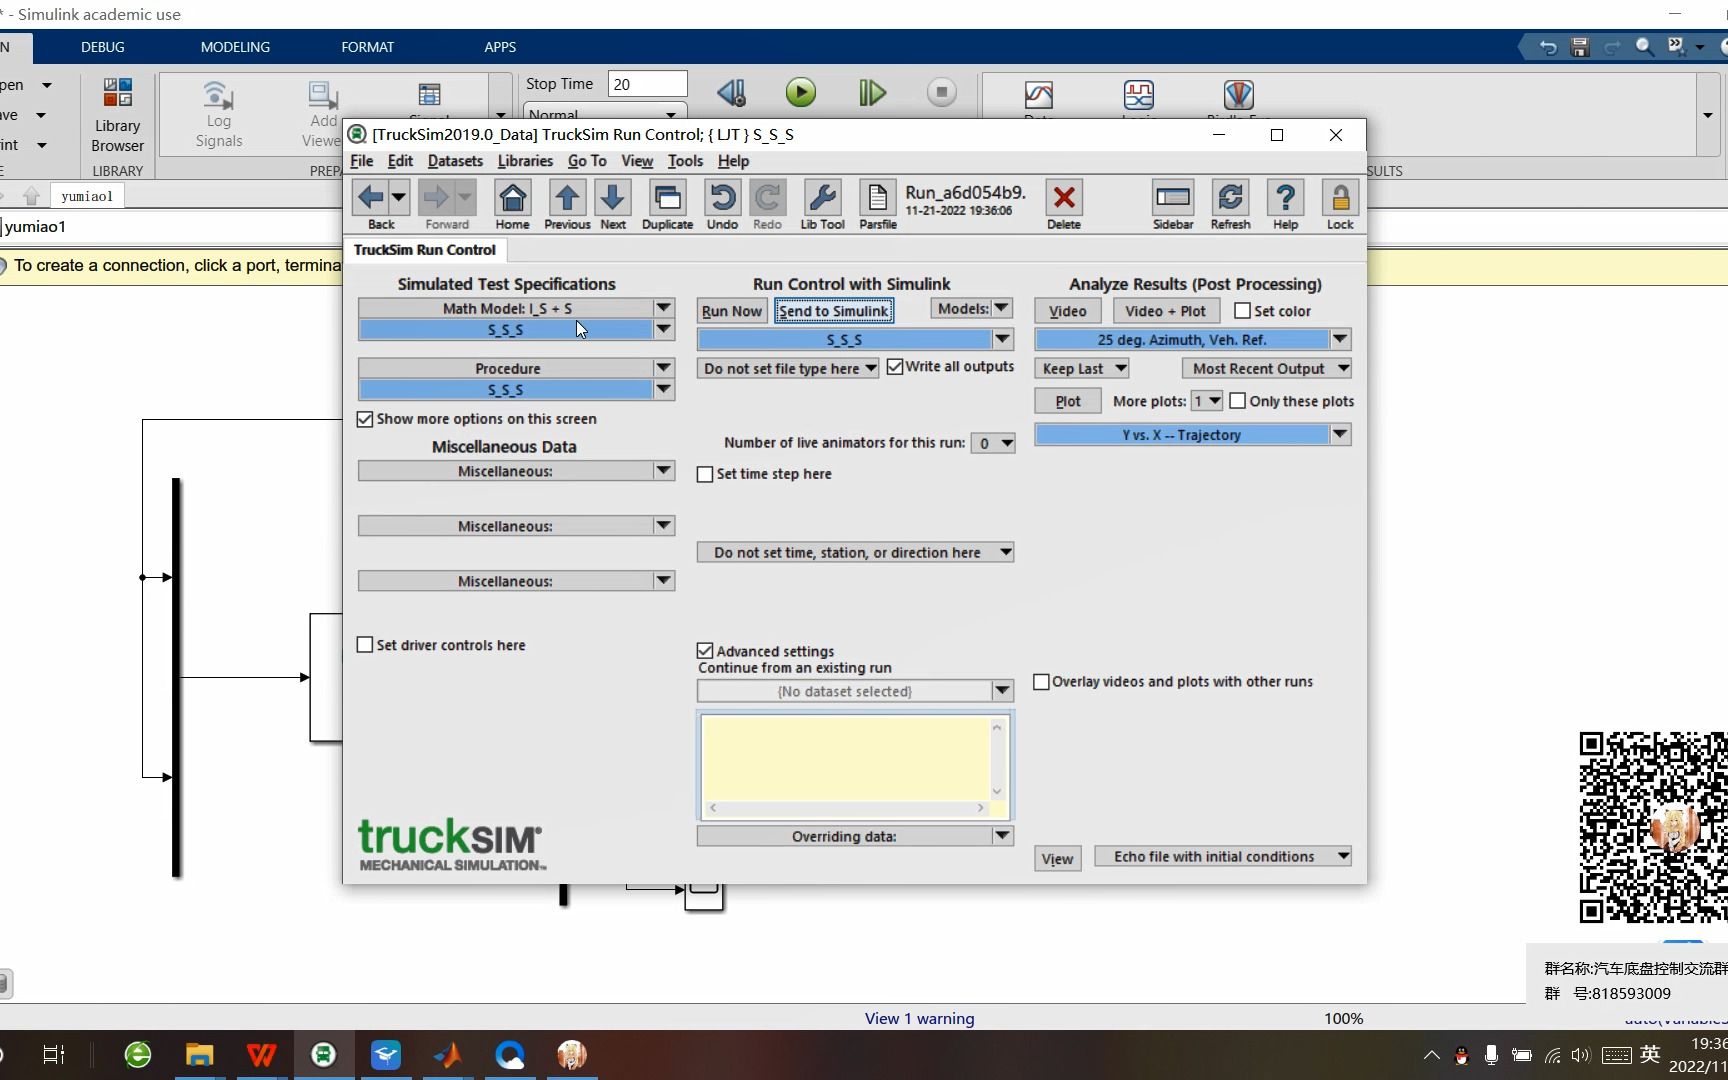Stop the Simulink simulation
Viewport: 1728px width, 1080px height.
tap(941, 93)
